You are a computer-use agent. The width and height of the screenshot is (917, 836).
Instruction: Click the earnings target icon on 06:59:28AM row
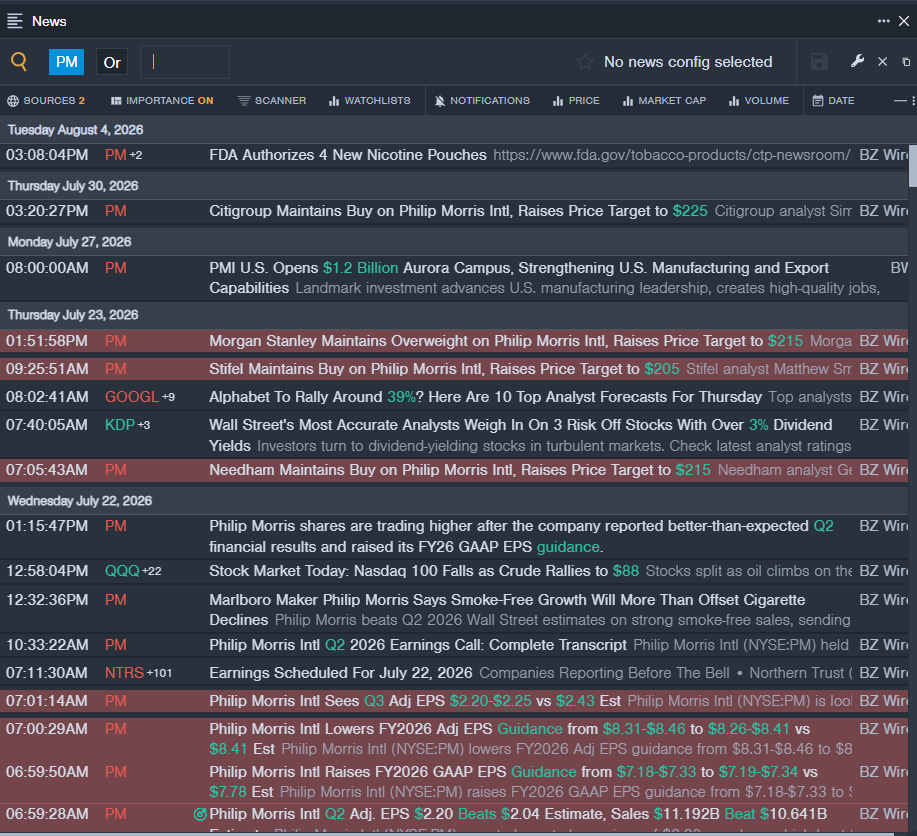[200, 814]
